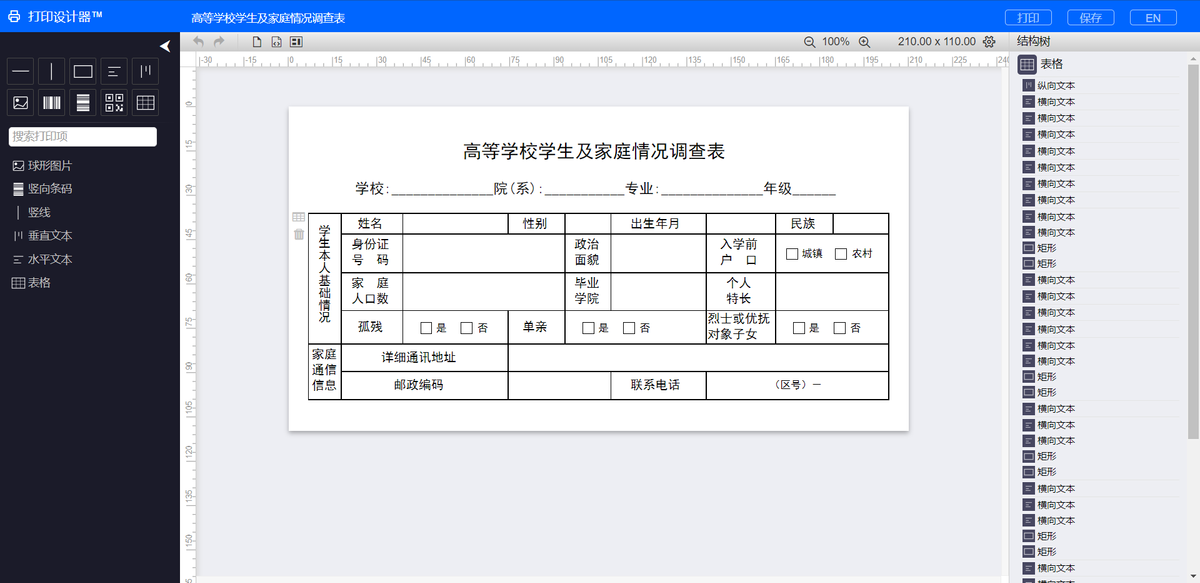Screen dimensions: 1200x583
Task: Select the table tool in the icon grid
Action: (145, 102)
